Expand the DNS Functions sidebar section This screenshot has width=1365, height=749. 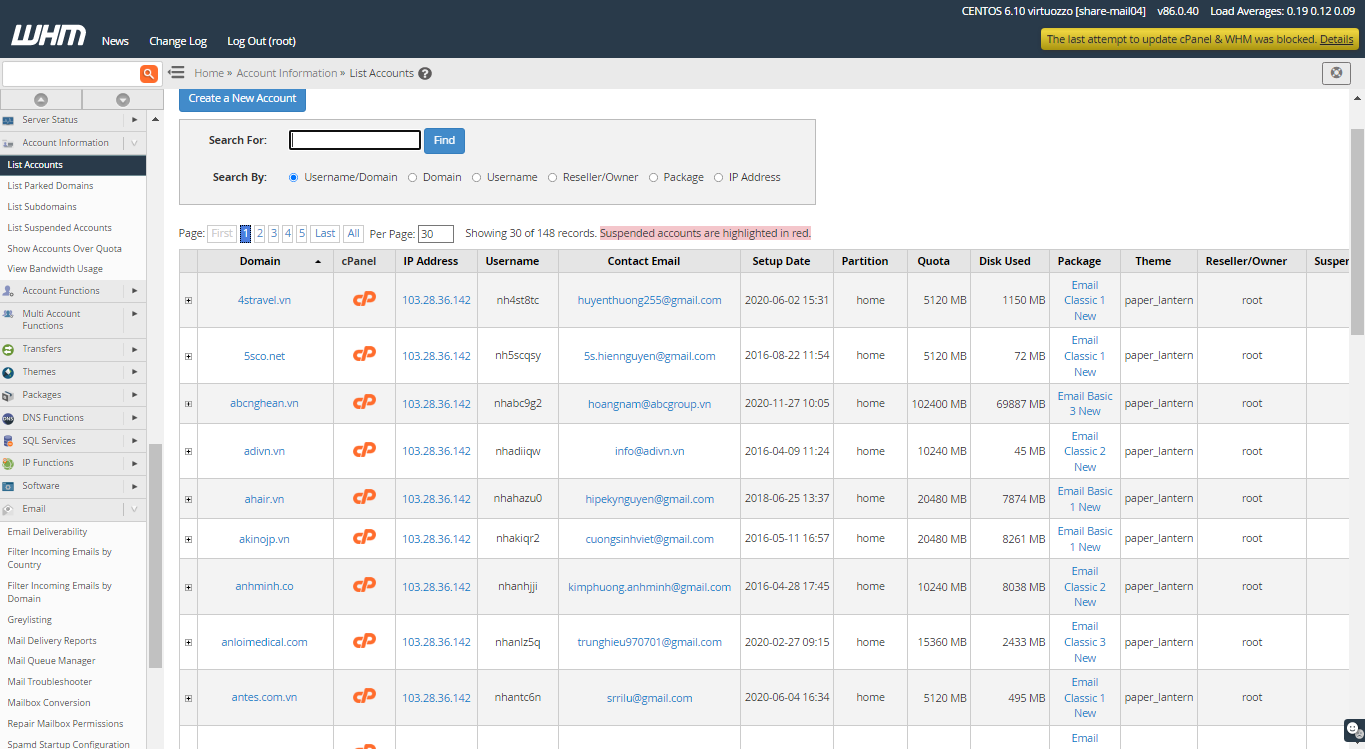[134, 418]
